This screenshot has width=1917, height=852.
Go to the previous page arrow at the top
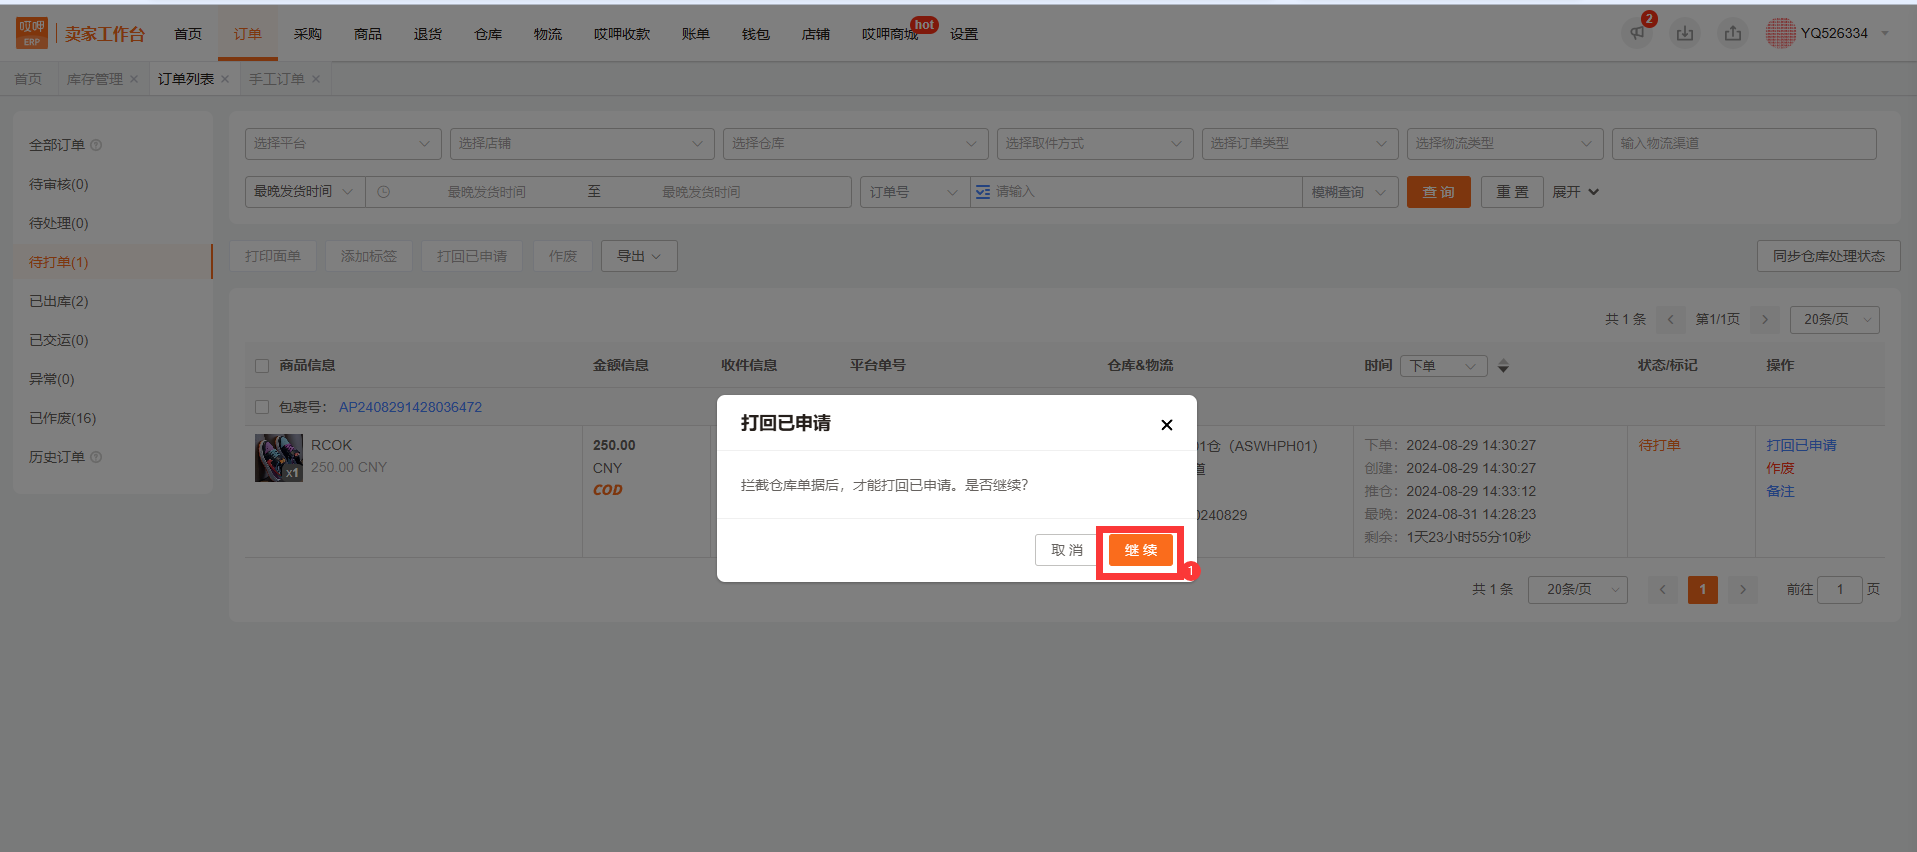pyautogui.click(x=1670, y=319)
